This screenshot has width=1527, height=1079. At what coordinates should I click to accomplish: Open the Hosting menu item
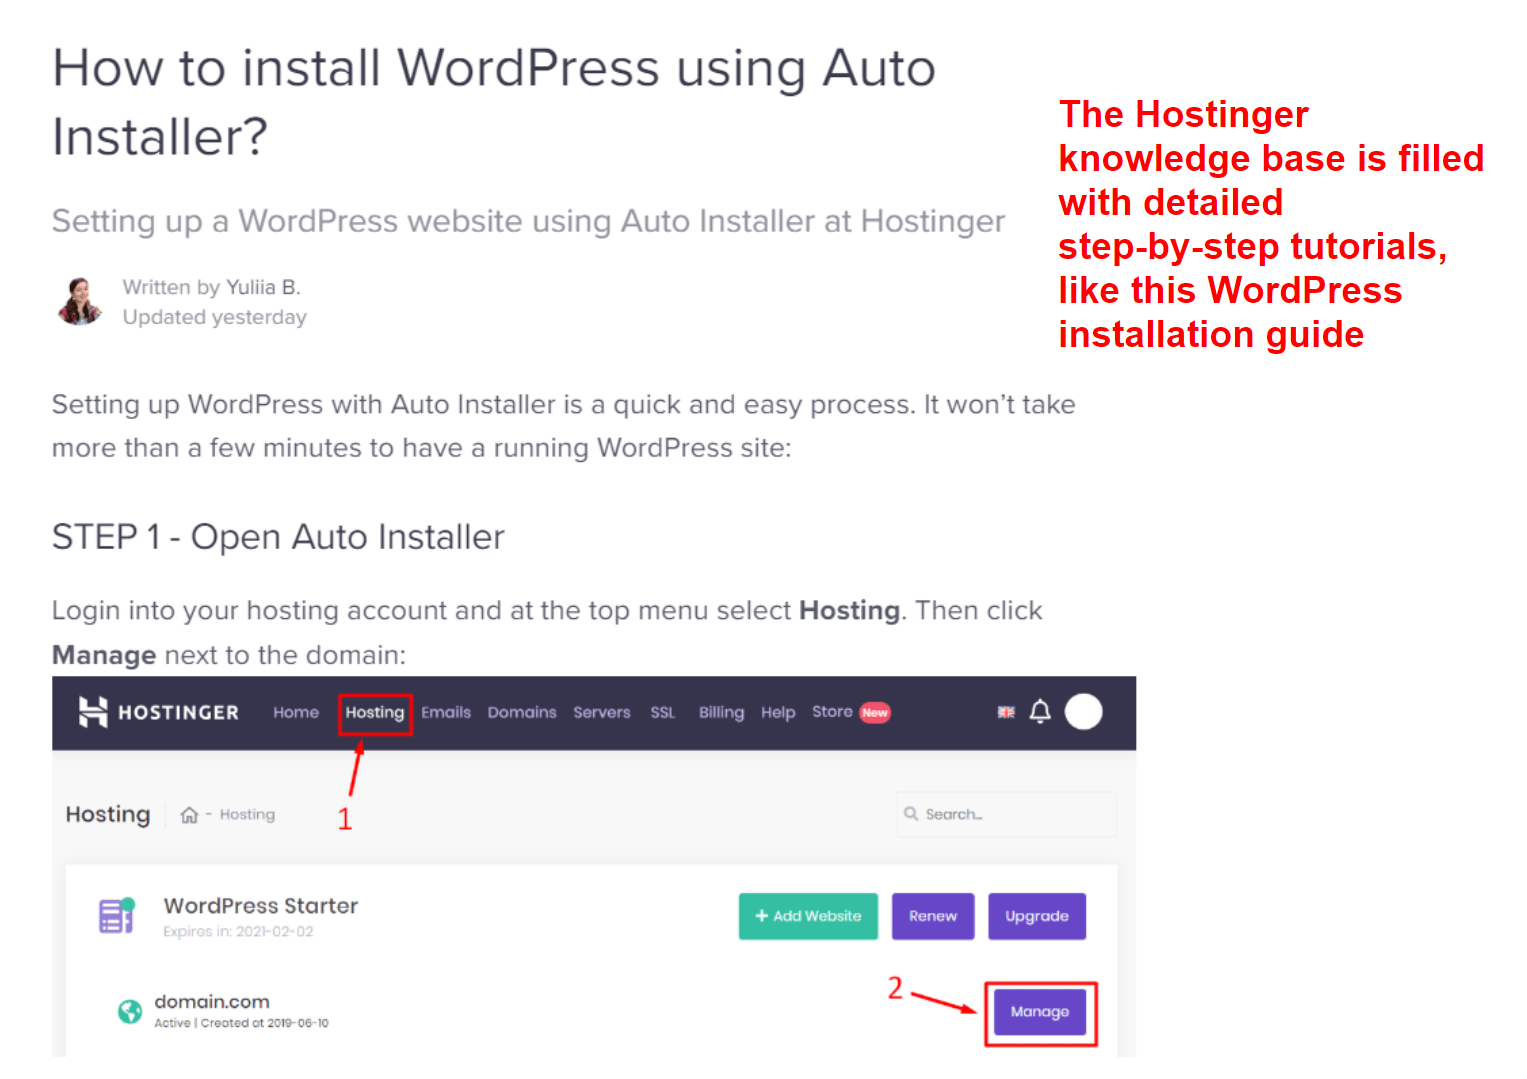click(375, 713)
